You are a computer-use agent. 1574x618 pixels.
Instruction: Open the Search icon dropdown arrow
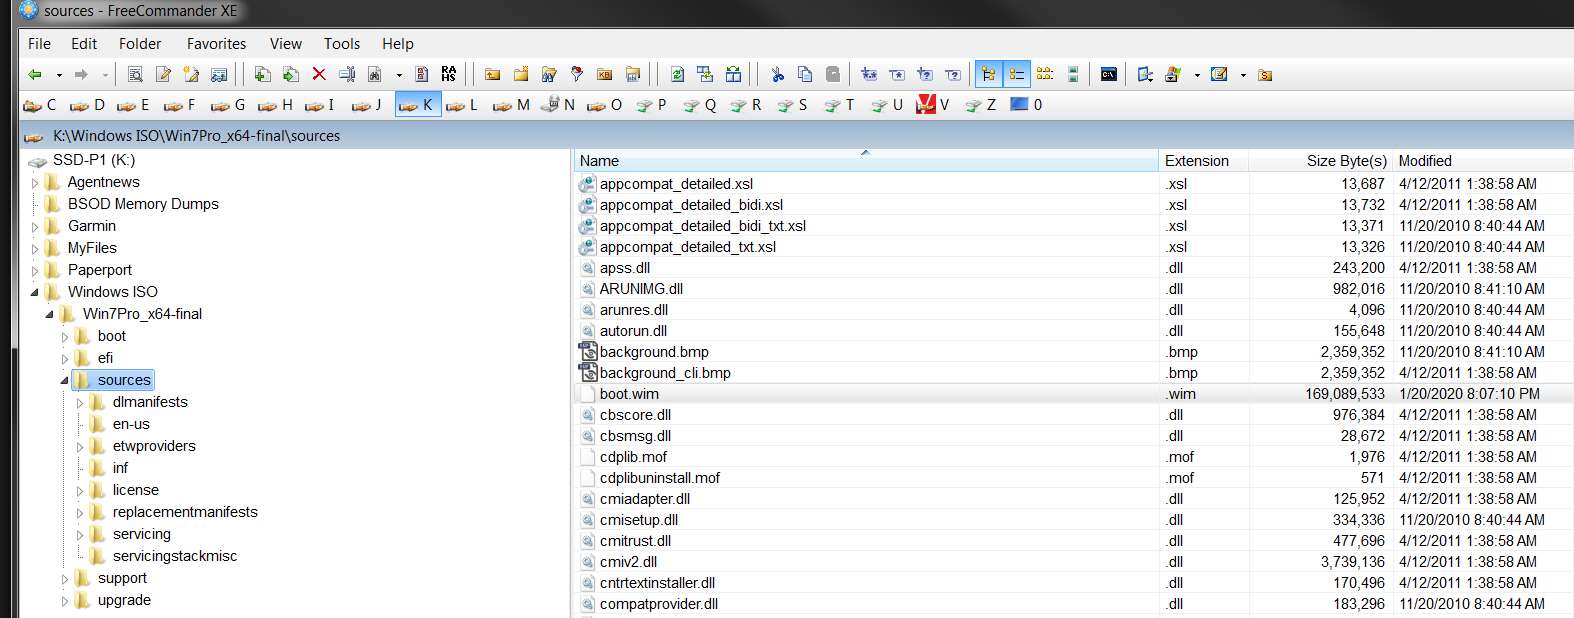pos(399,75)
